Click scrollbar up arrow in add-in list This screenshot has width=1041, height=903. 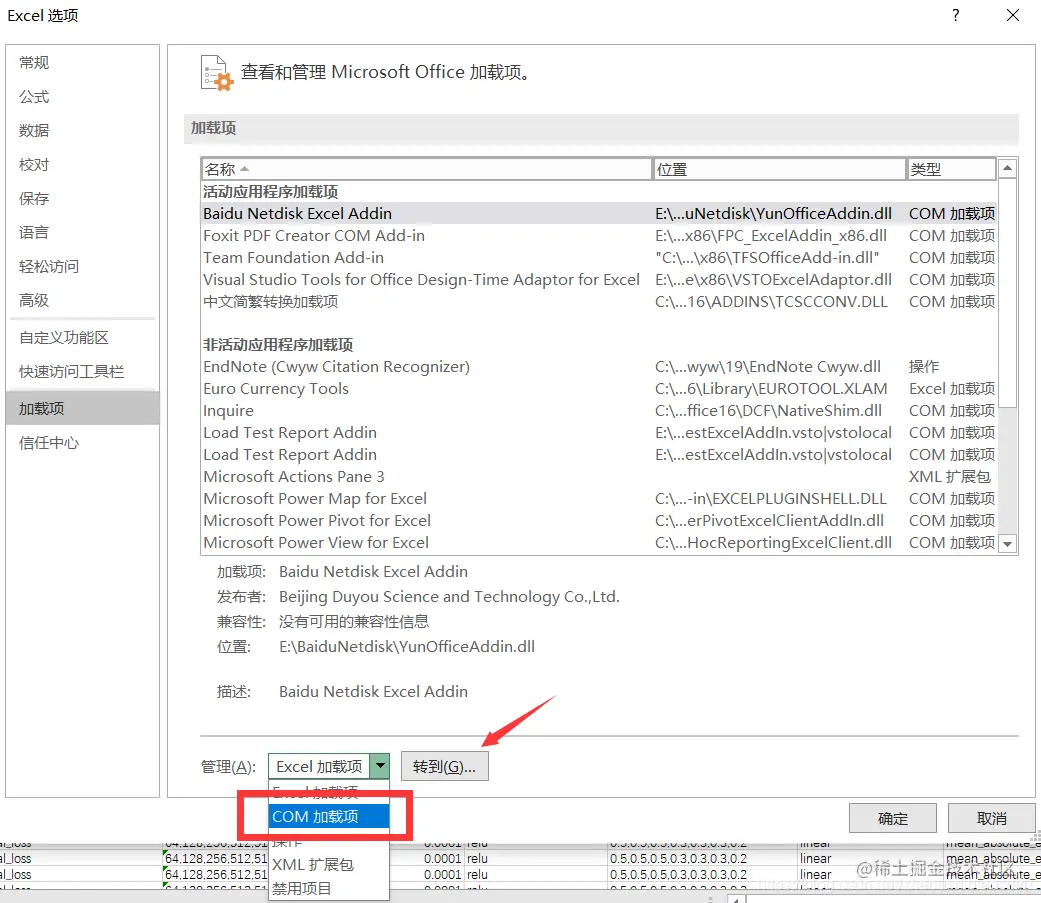click(x=1007, y=169)
